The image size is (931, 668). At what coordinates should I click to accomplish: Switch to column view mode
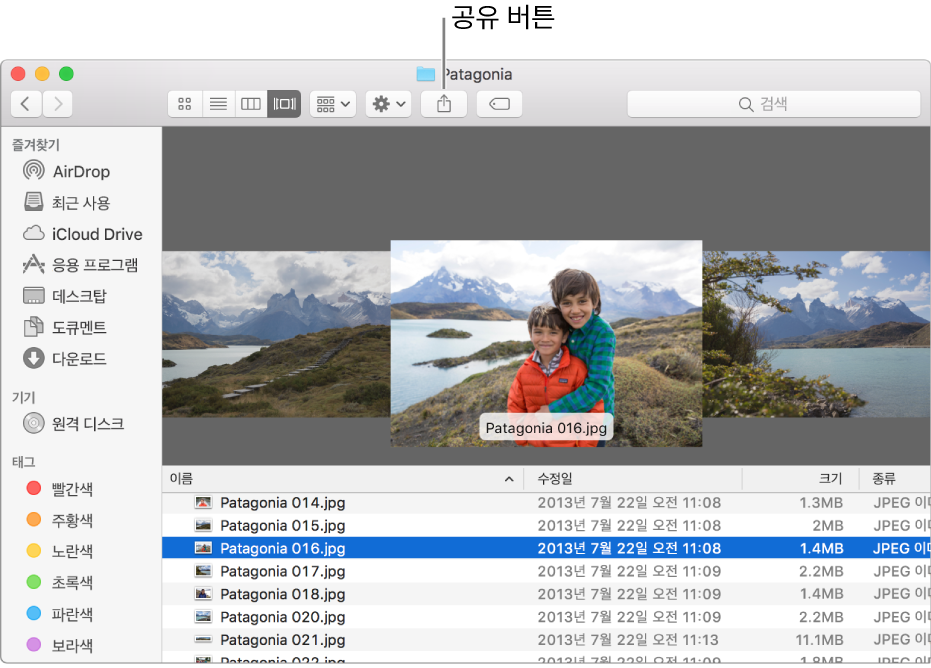coord(251,104)
